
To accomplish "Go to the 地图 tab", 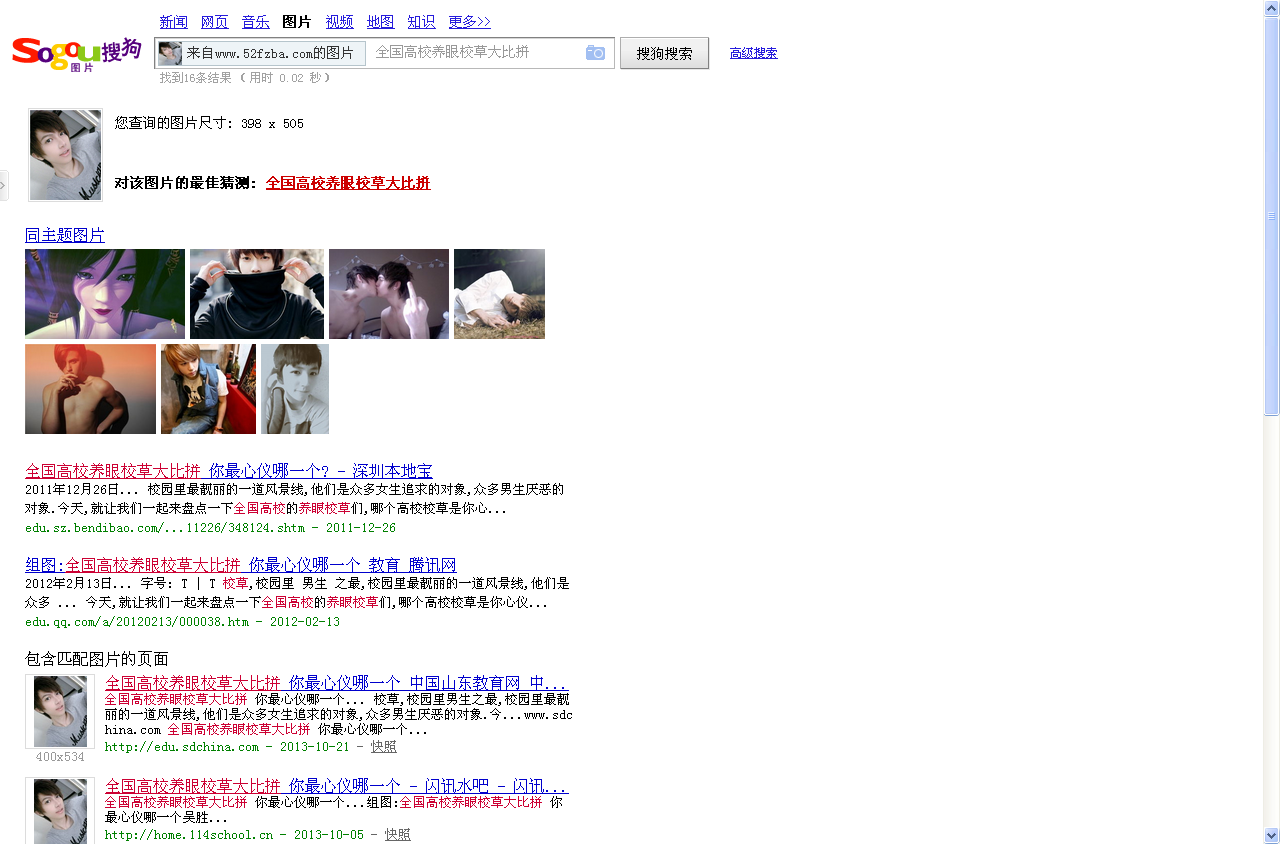I will [x=380, y=22].
